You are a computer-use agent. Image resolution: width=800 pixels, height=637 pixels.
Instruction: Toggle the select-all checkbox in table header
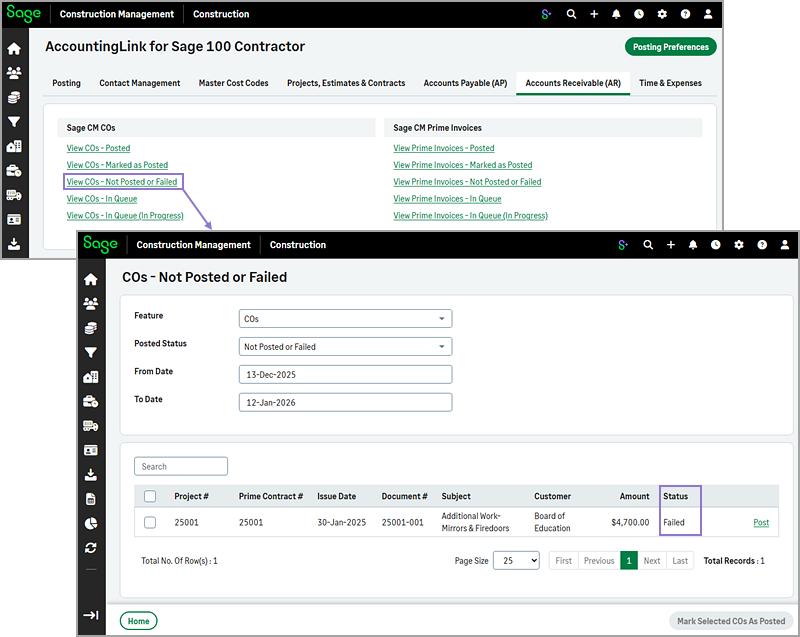pos(150,496)
